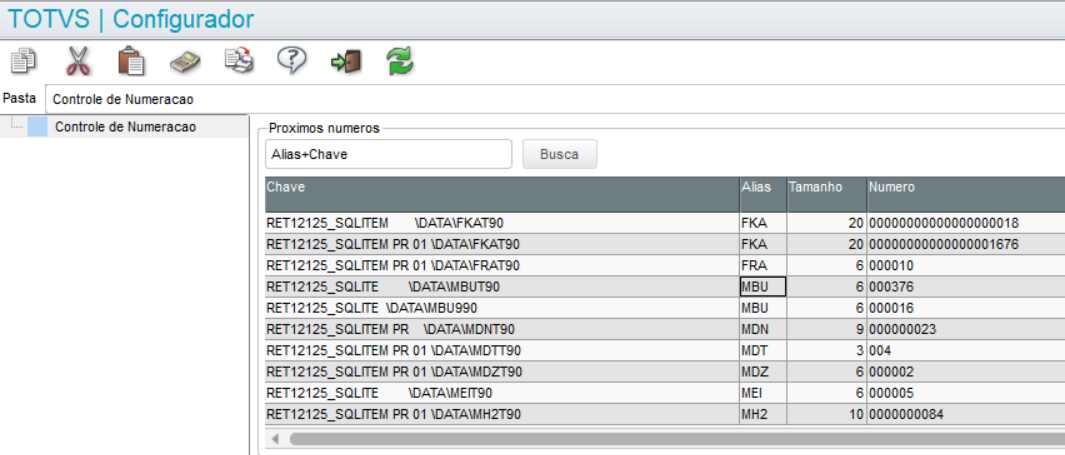This screenshot has width=1065, height=455.
Task: Click number cell 000005
Action: [x=966, y=393]
